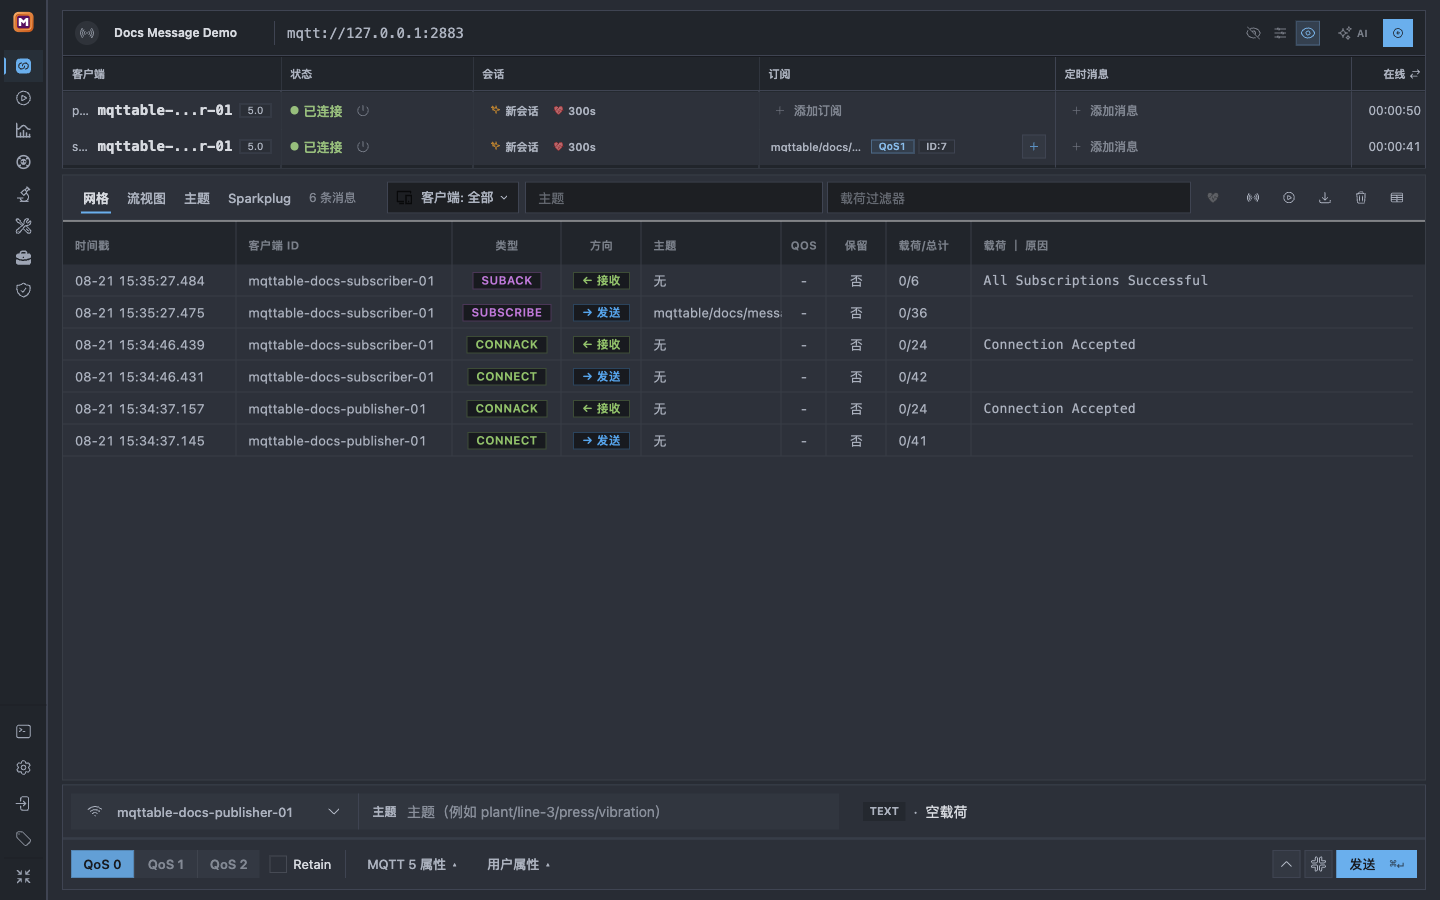Screen dimensions: 1440x900
Task: Click the blue play button in top bar
Action: (x=1398, y=33)
